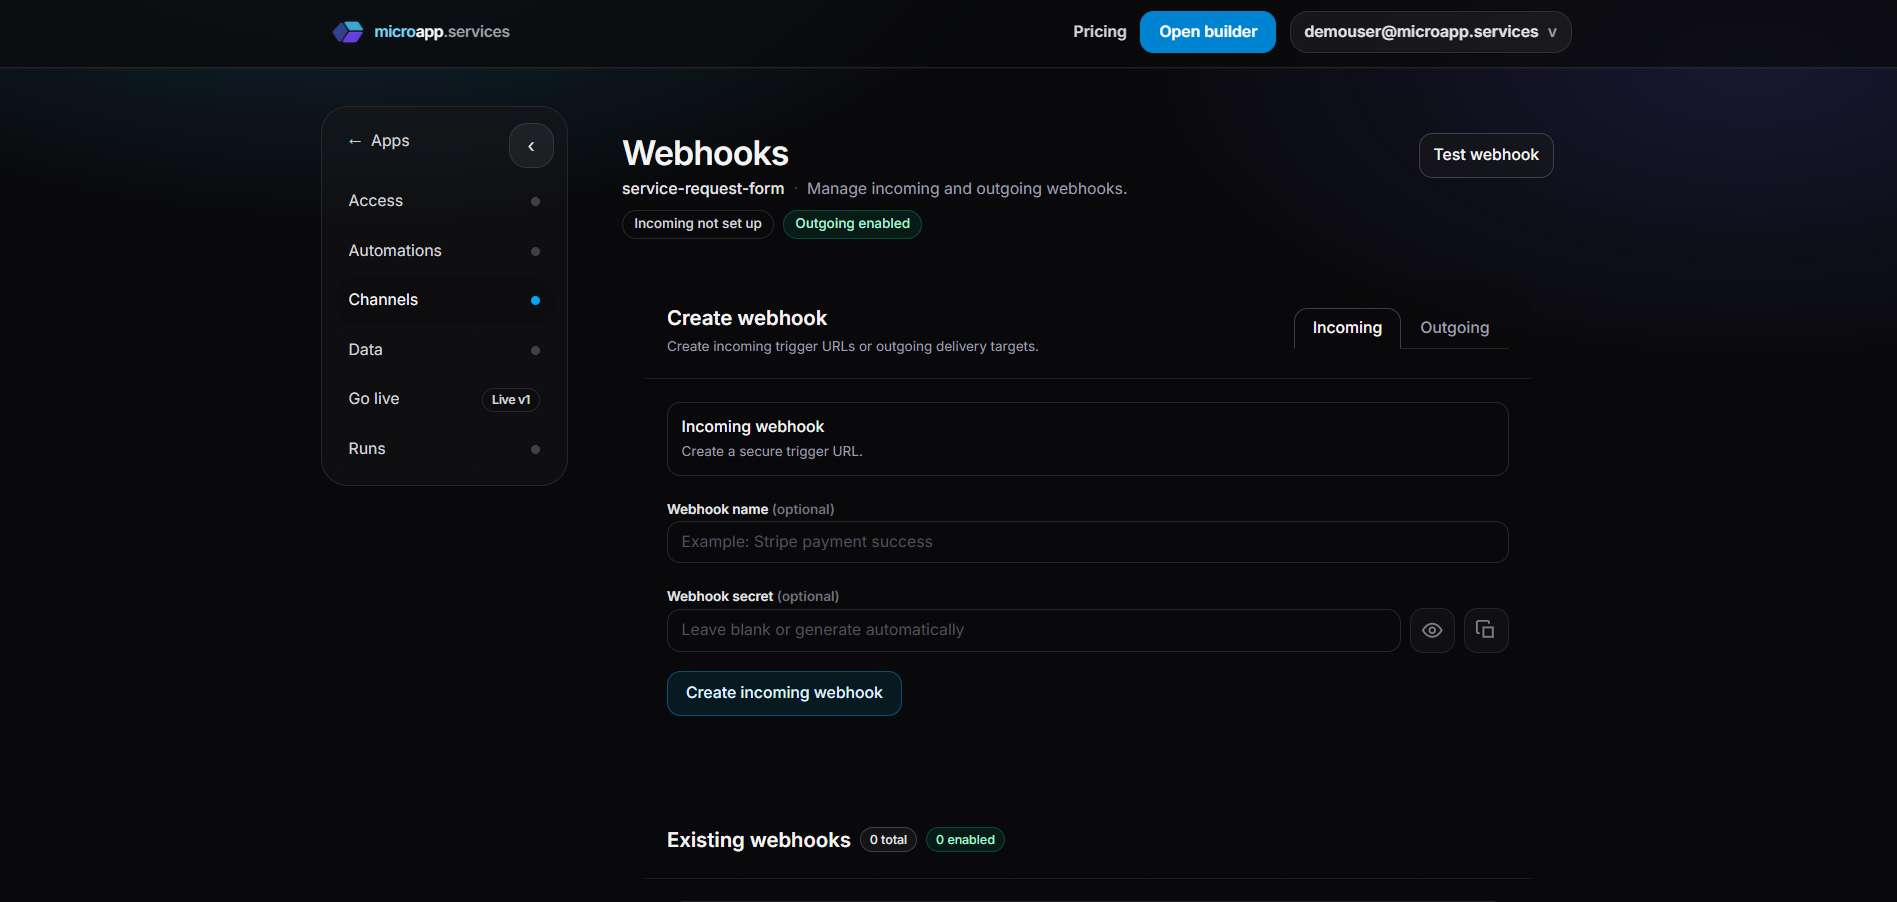Switch to the Outgoing tab
The width and height of the screenshot is (1897, 902).
tap(1454, 327)
